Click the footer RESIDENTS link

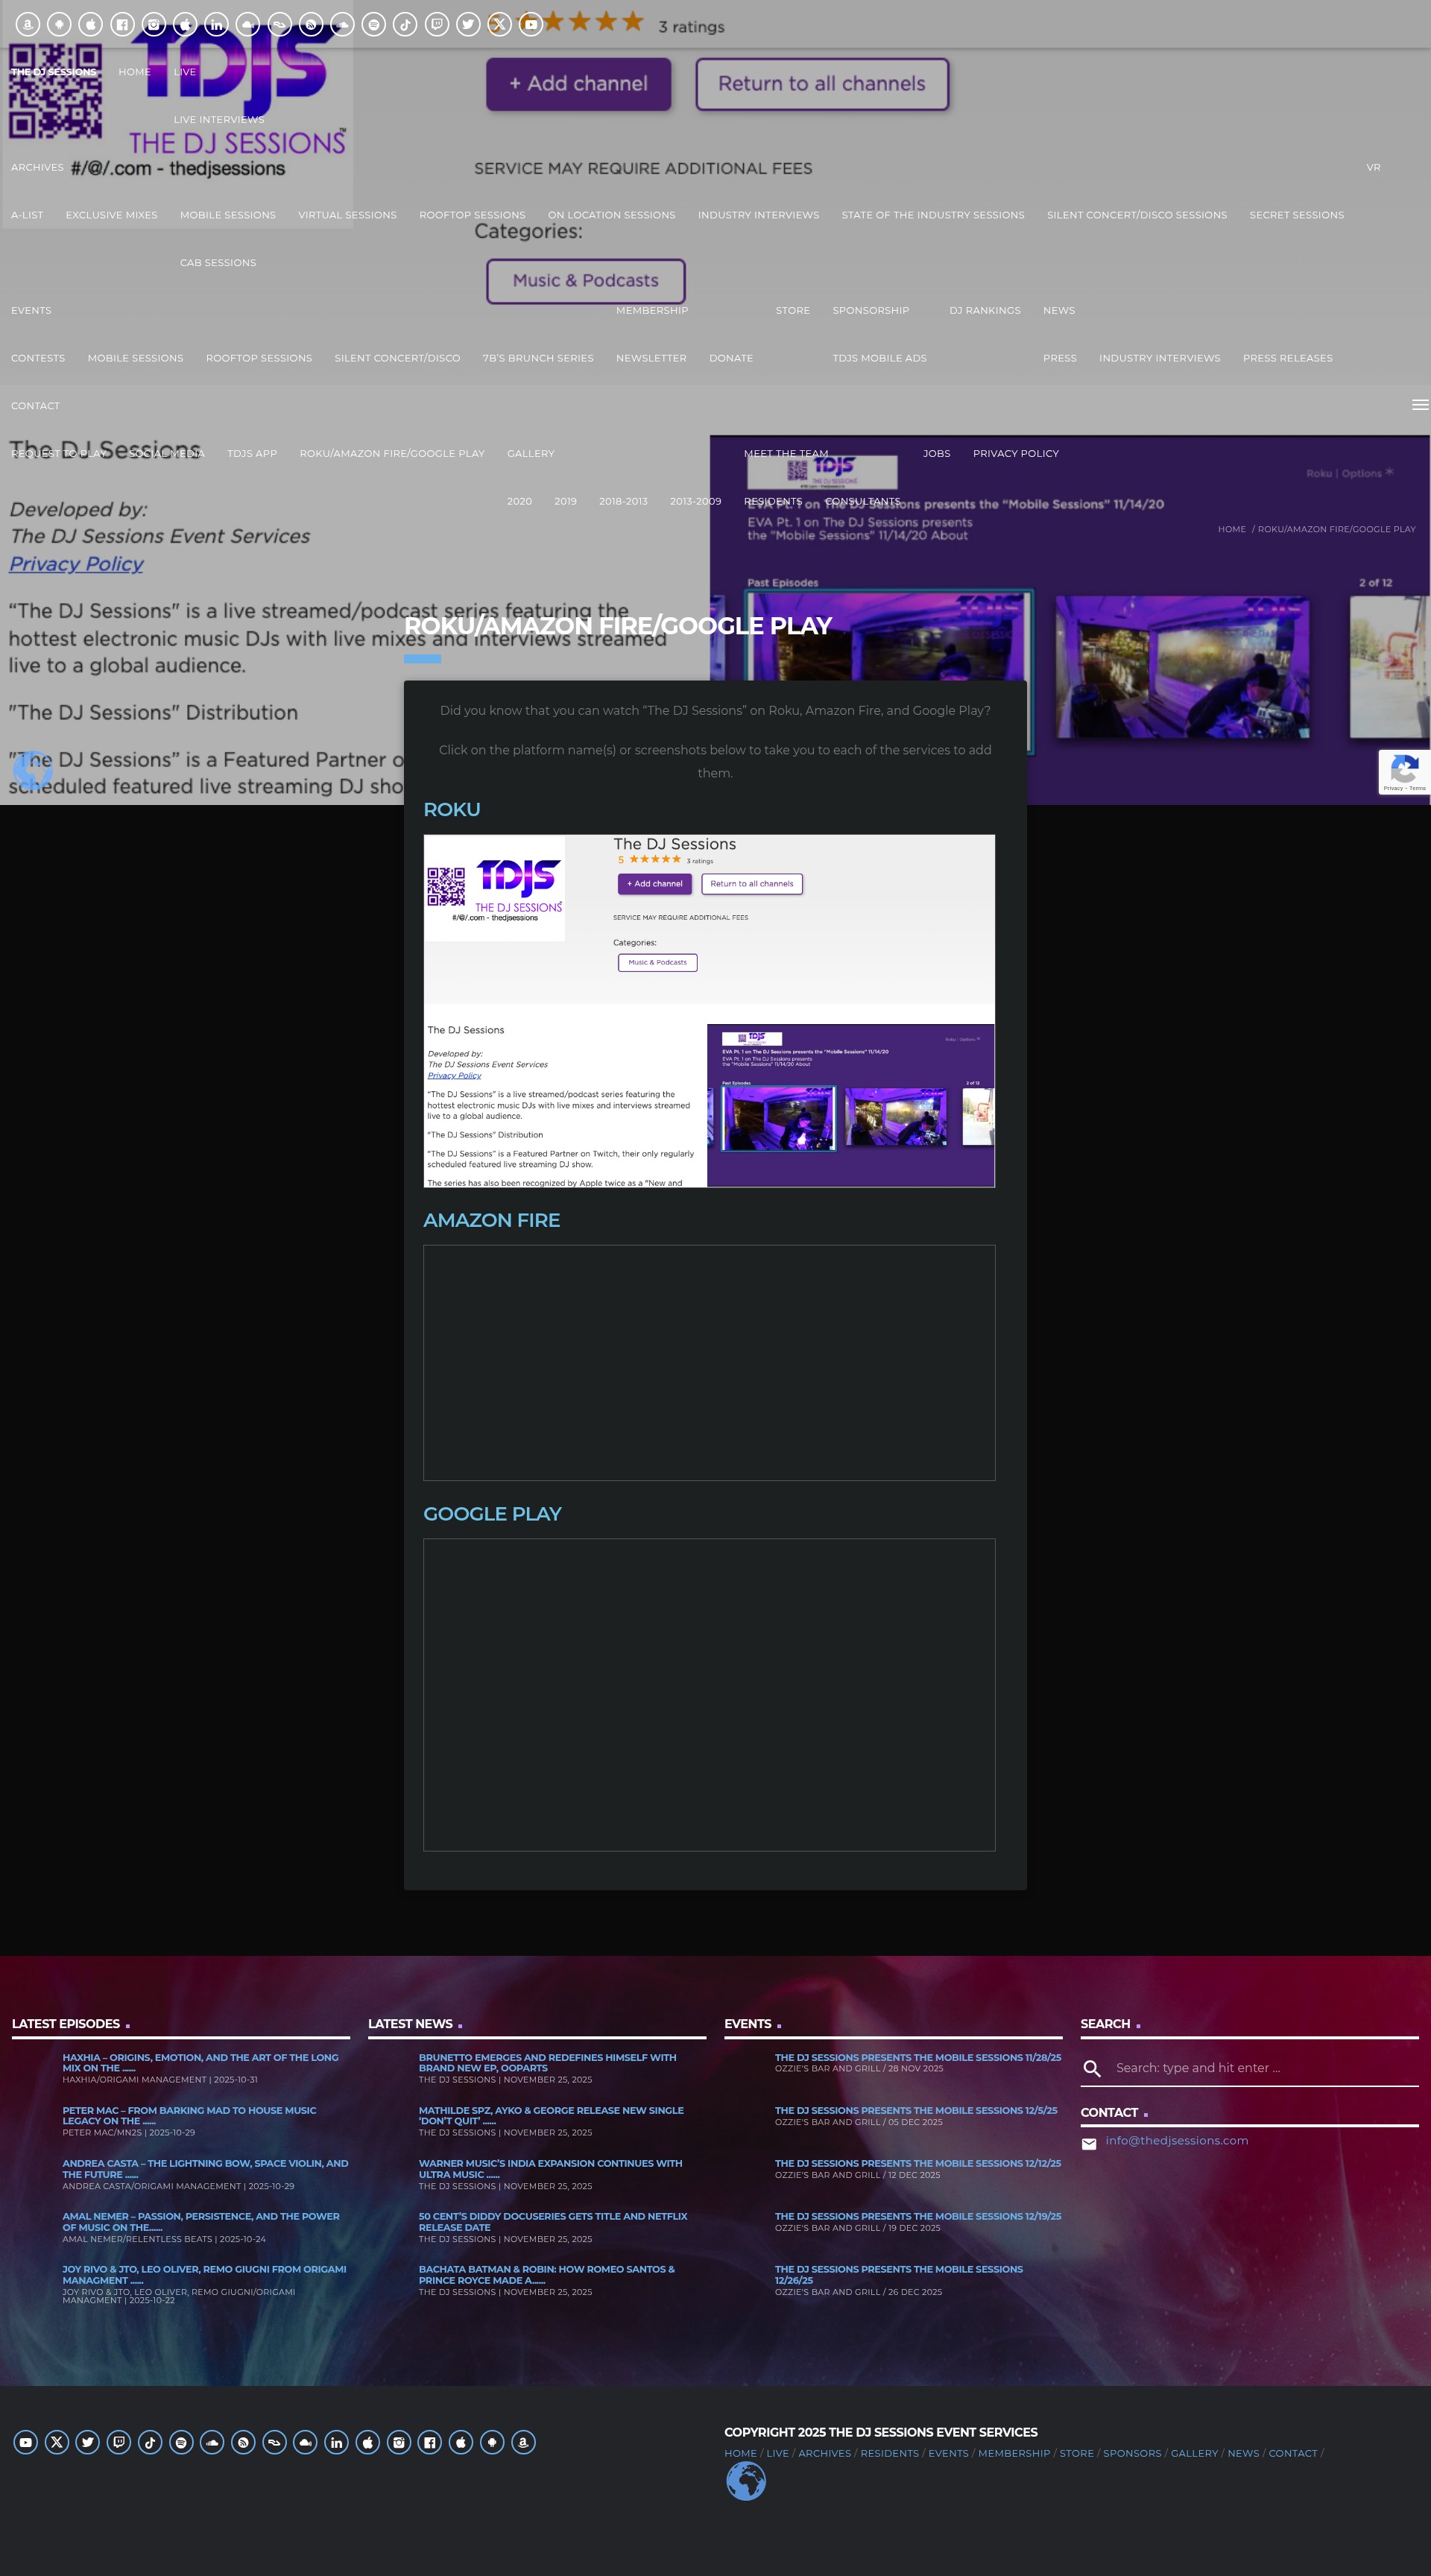pyautogui.click(x=889, y=2453)
